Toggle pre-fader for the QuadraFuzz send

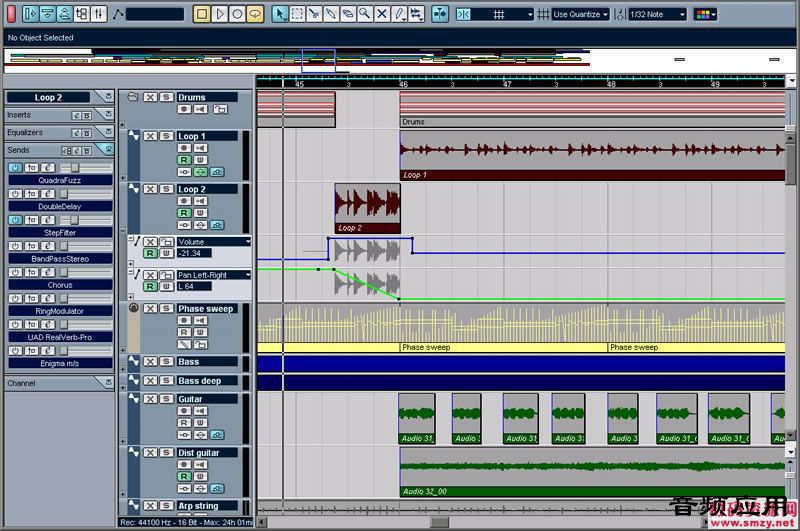32,168
